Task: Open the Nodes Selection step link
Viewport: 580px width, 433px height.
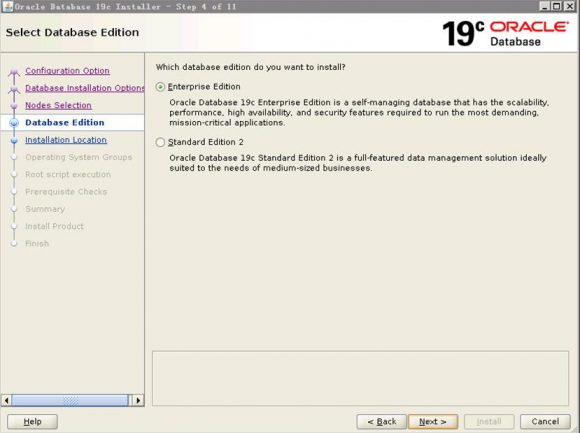Action: tap(58, 105)
